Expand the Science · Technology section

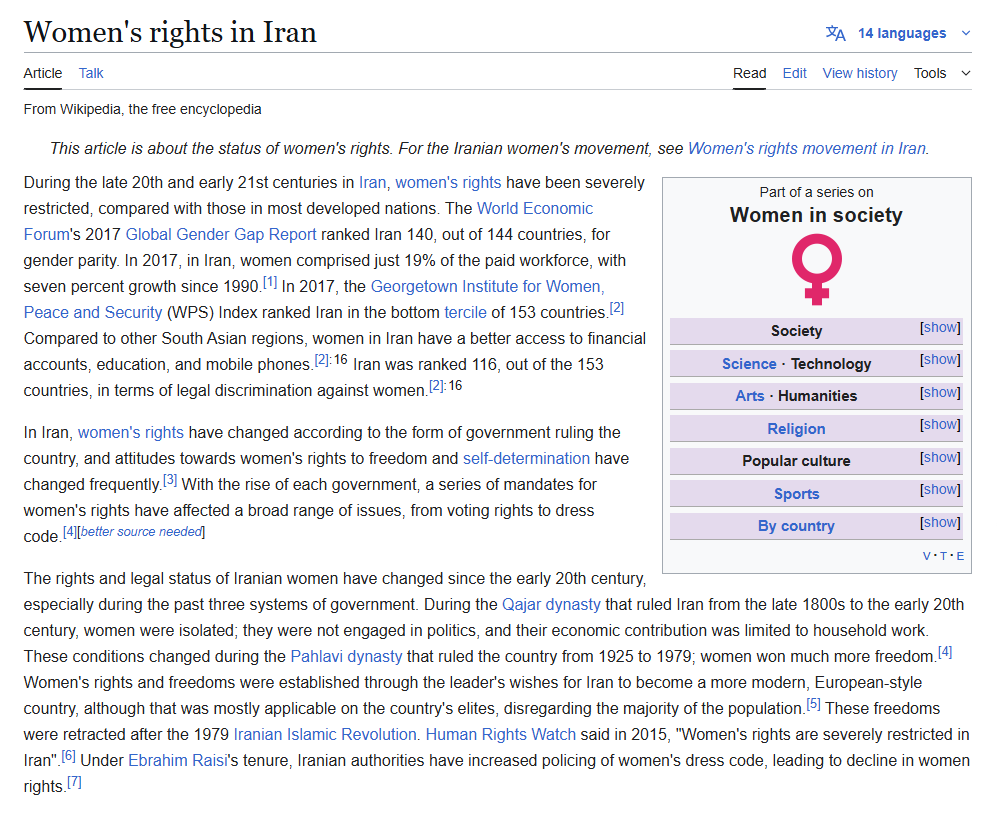point(940,359)
